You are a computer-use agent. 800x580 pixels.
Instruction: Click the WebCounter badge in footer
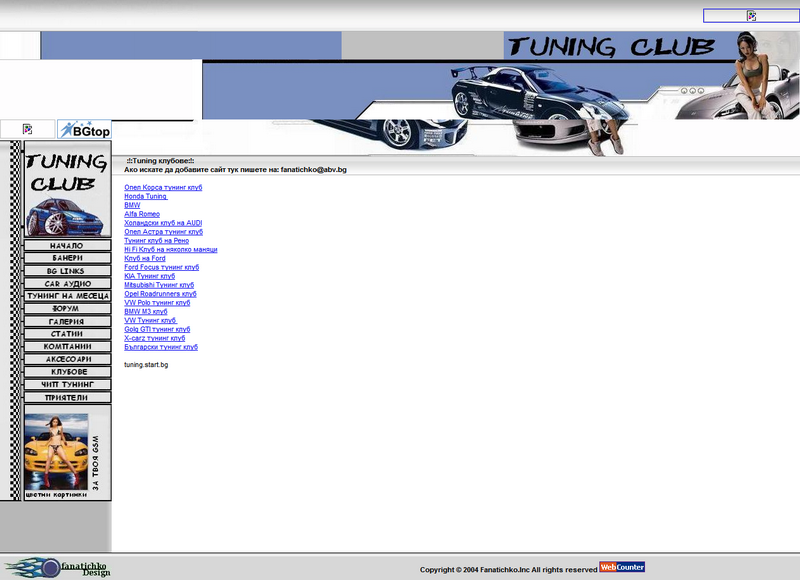pyautogui.click(x=622, y=567)
